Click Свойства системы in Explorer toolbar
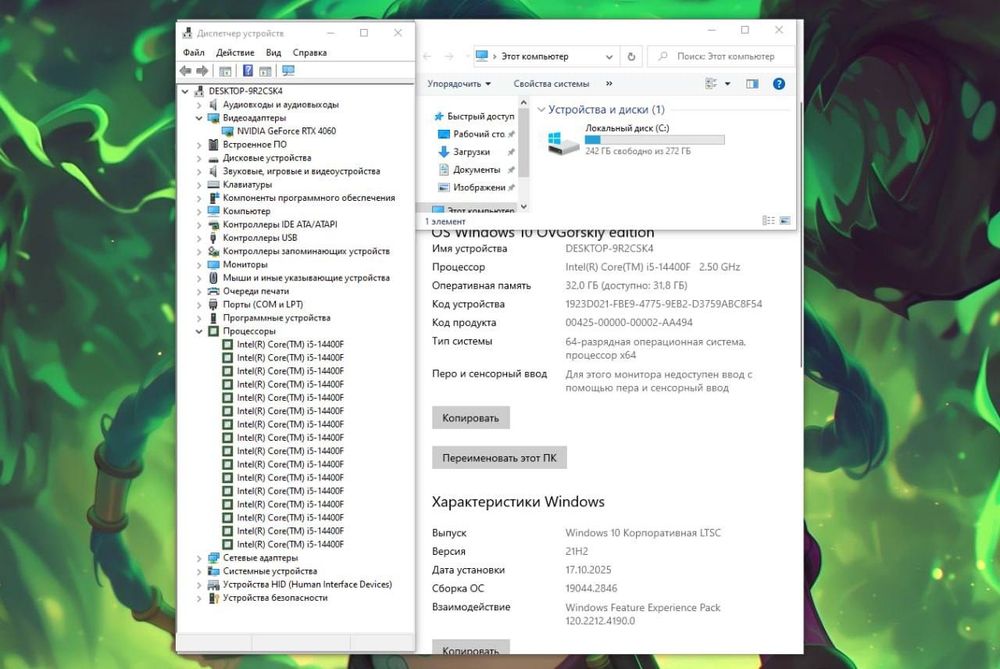Image resolution: width=1000 pixels, height=669 pixels. (x=551, y=84)
